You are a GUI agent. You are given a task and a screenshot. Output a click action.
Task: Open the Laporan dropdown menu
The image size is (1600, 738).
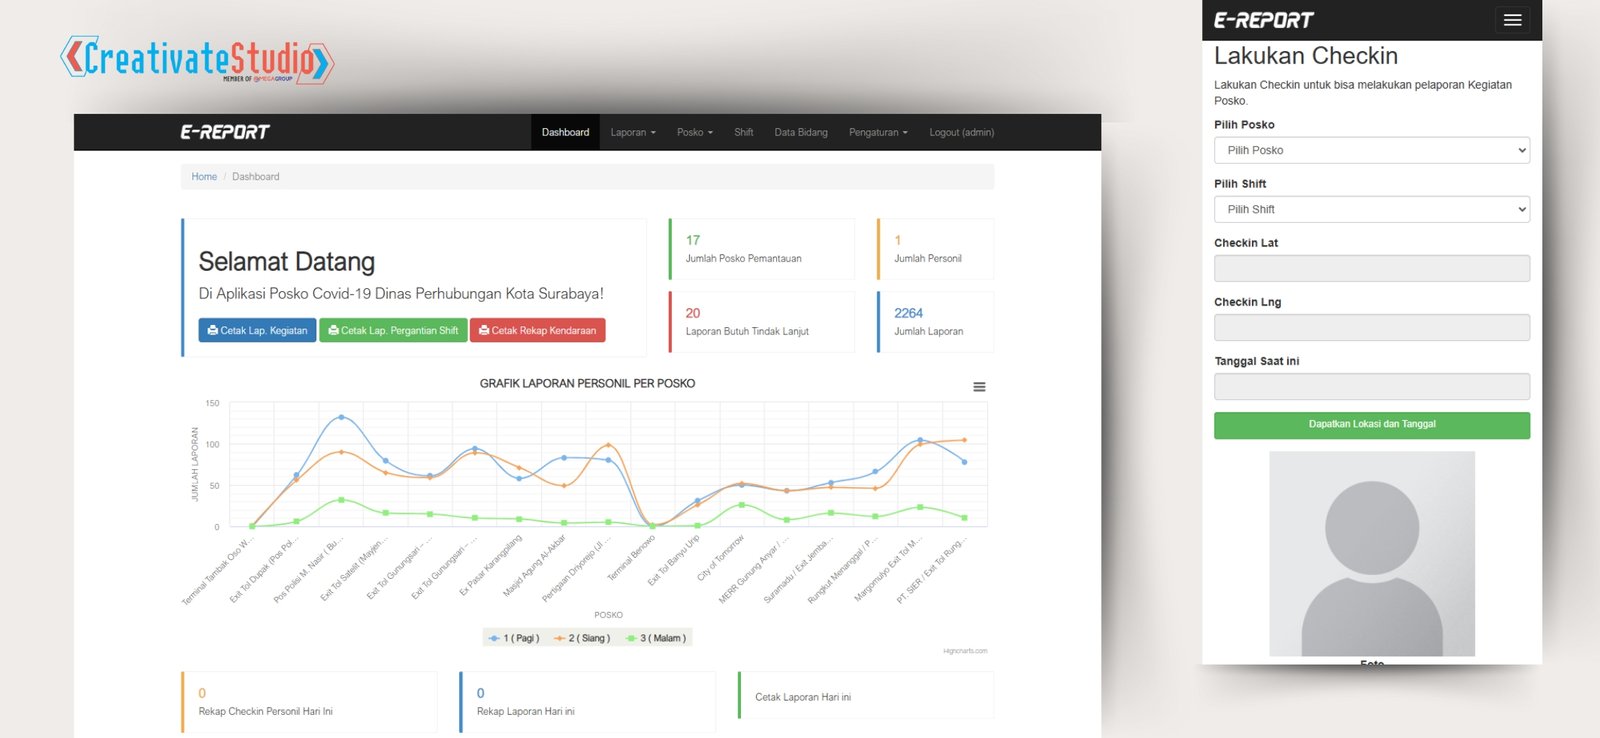tap(633, 132)
